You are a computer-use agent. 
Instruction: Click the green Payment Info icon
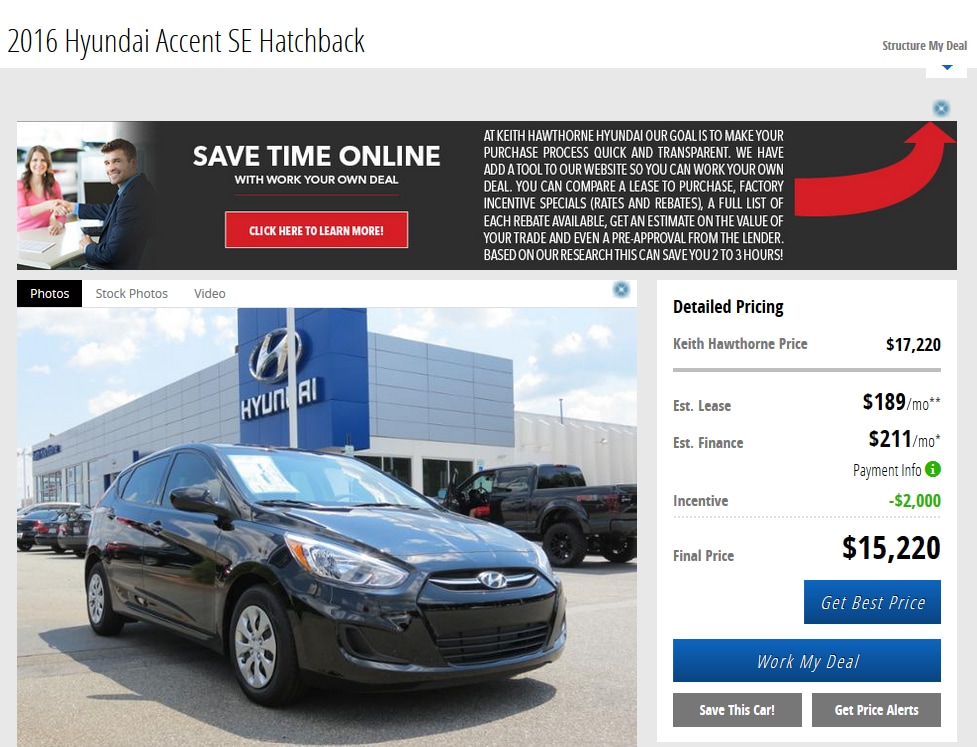(x=933, y=469)
